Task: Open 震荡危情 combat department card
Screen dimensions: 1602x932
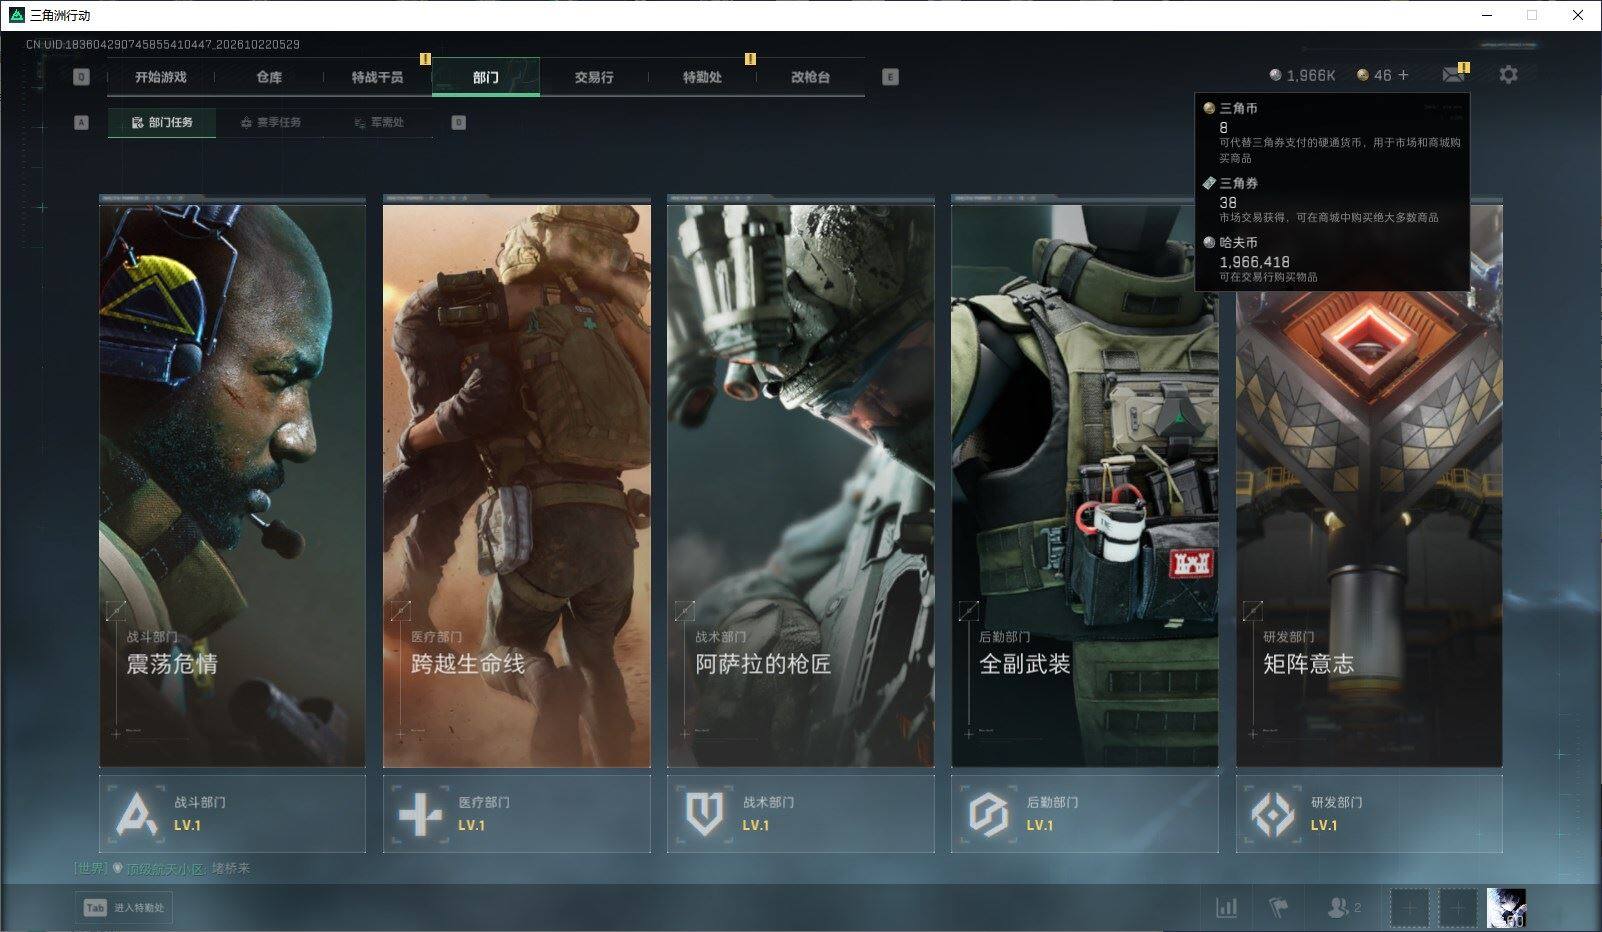Action: tap(232, 482)
